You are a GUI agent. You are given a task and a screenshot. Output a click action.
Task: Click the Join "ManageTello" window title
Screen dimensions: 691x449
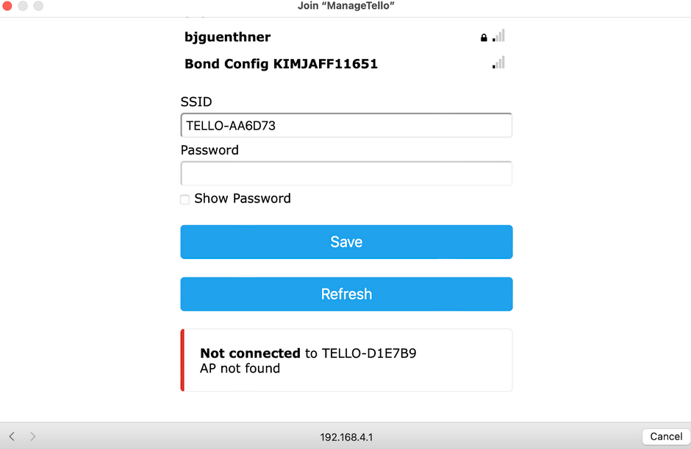pyautogui.click(x=346, y=6)
